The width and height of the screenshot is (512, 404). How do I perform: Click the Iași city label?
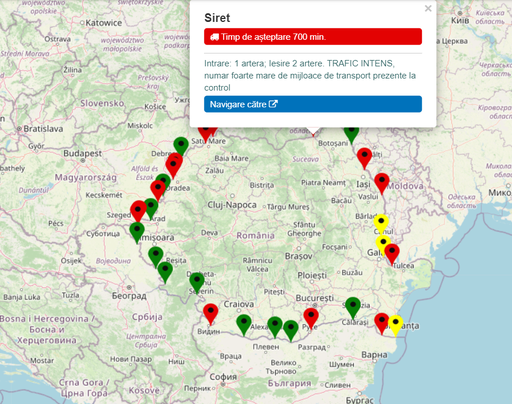(x=363, y=184)
